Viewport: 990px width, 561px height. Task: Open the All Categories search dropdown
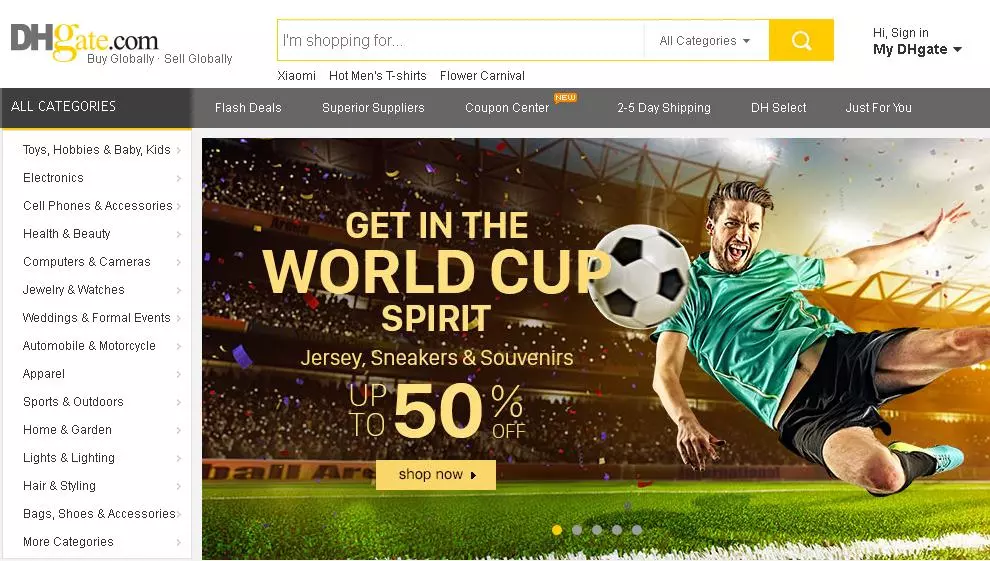click(x=706, y=40)
